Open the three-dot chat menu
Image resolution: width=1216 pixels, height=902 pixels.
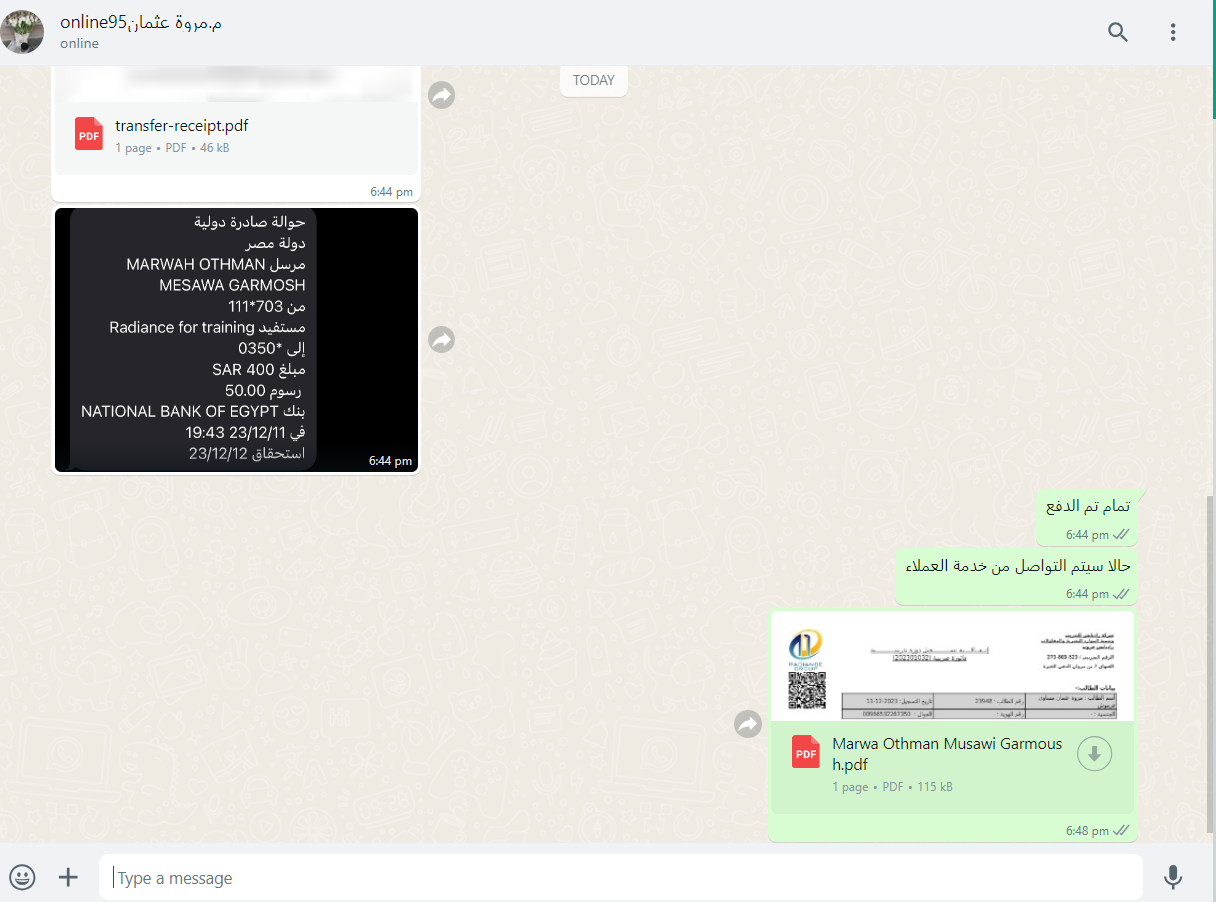[1173, 32]
